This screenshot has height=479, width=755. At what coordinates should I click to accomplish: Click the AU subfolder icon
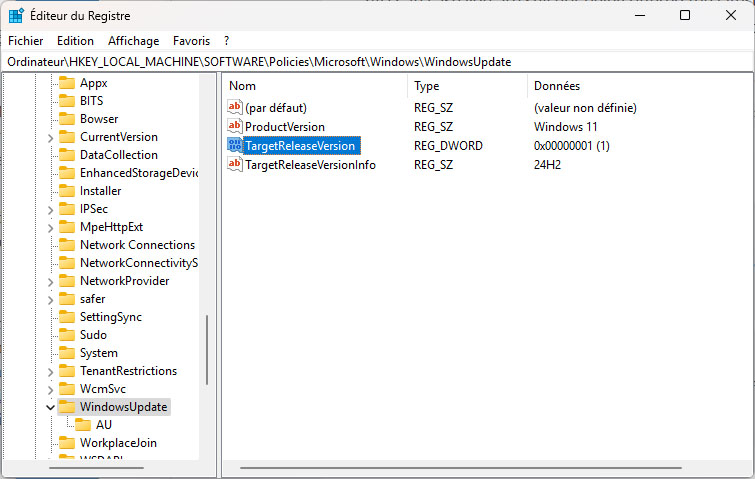tap(83, 425)
